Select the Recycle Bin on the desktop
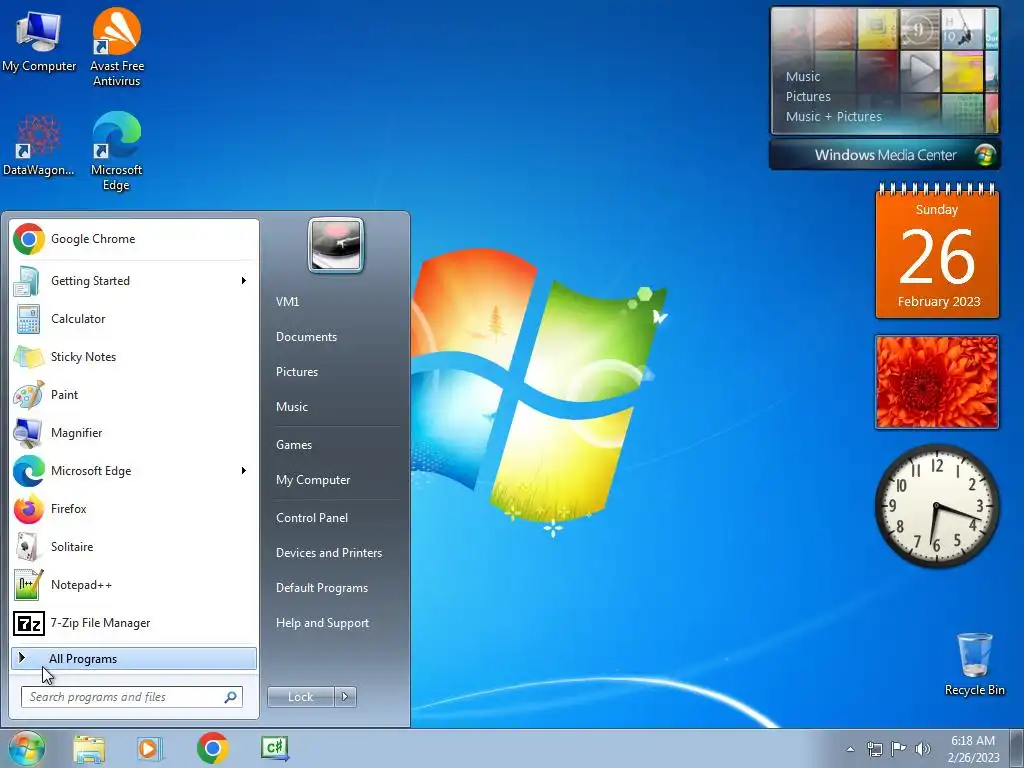The image size is (1024, 768). [974, 664]
